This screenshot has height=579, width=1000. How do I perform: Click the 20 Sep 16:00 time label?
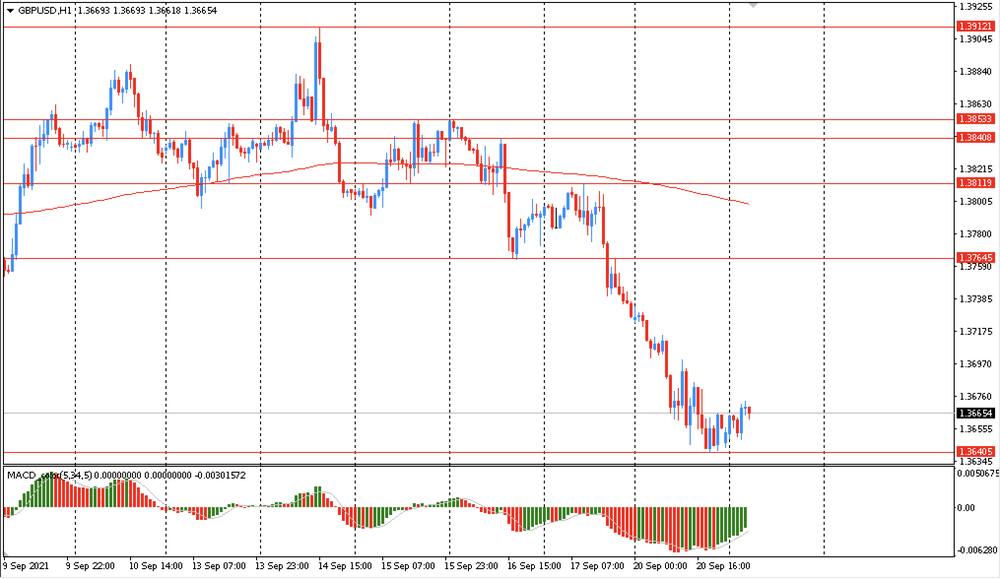[723, 566]
